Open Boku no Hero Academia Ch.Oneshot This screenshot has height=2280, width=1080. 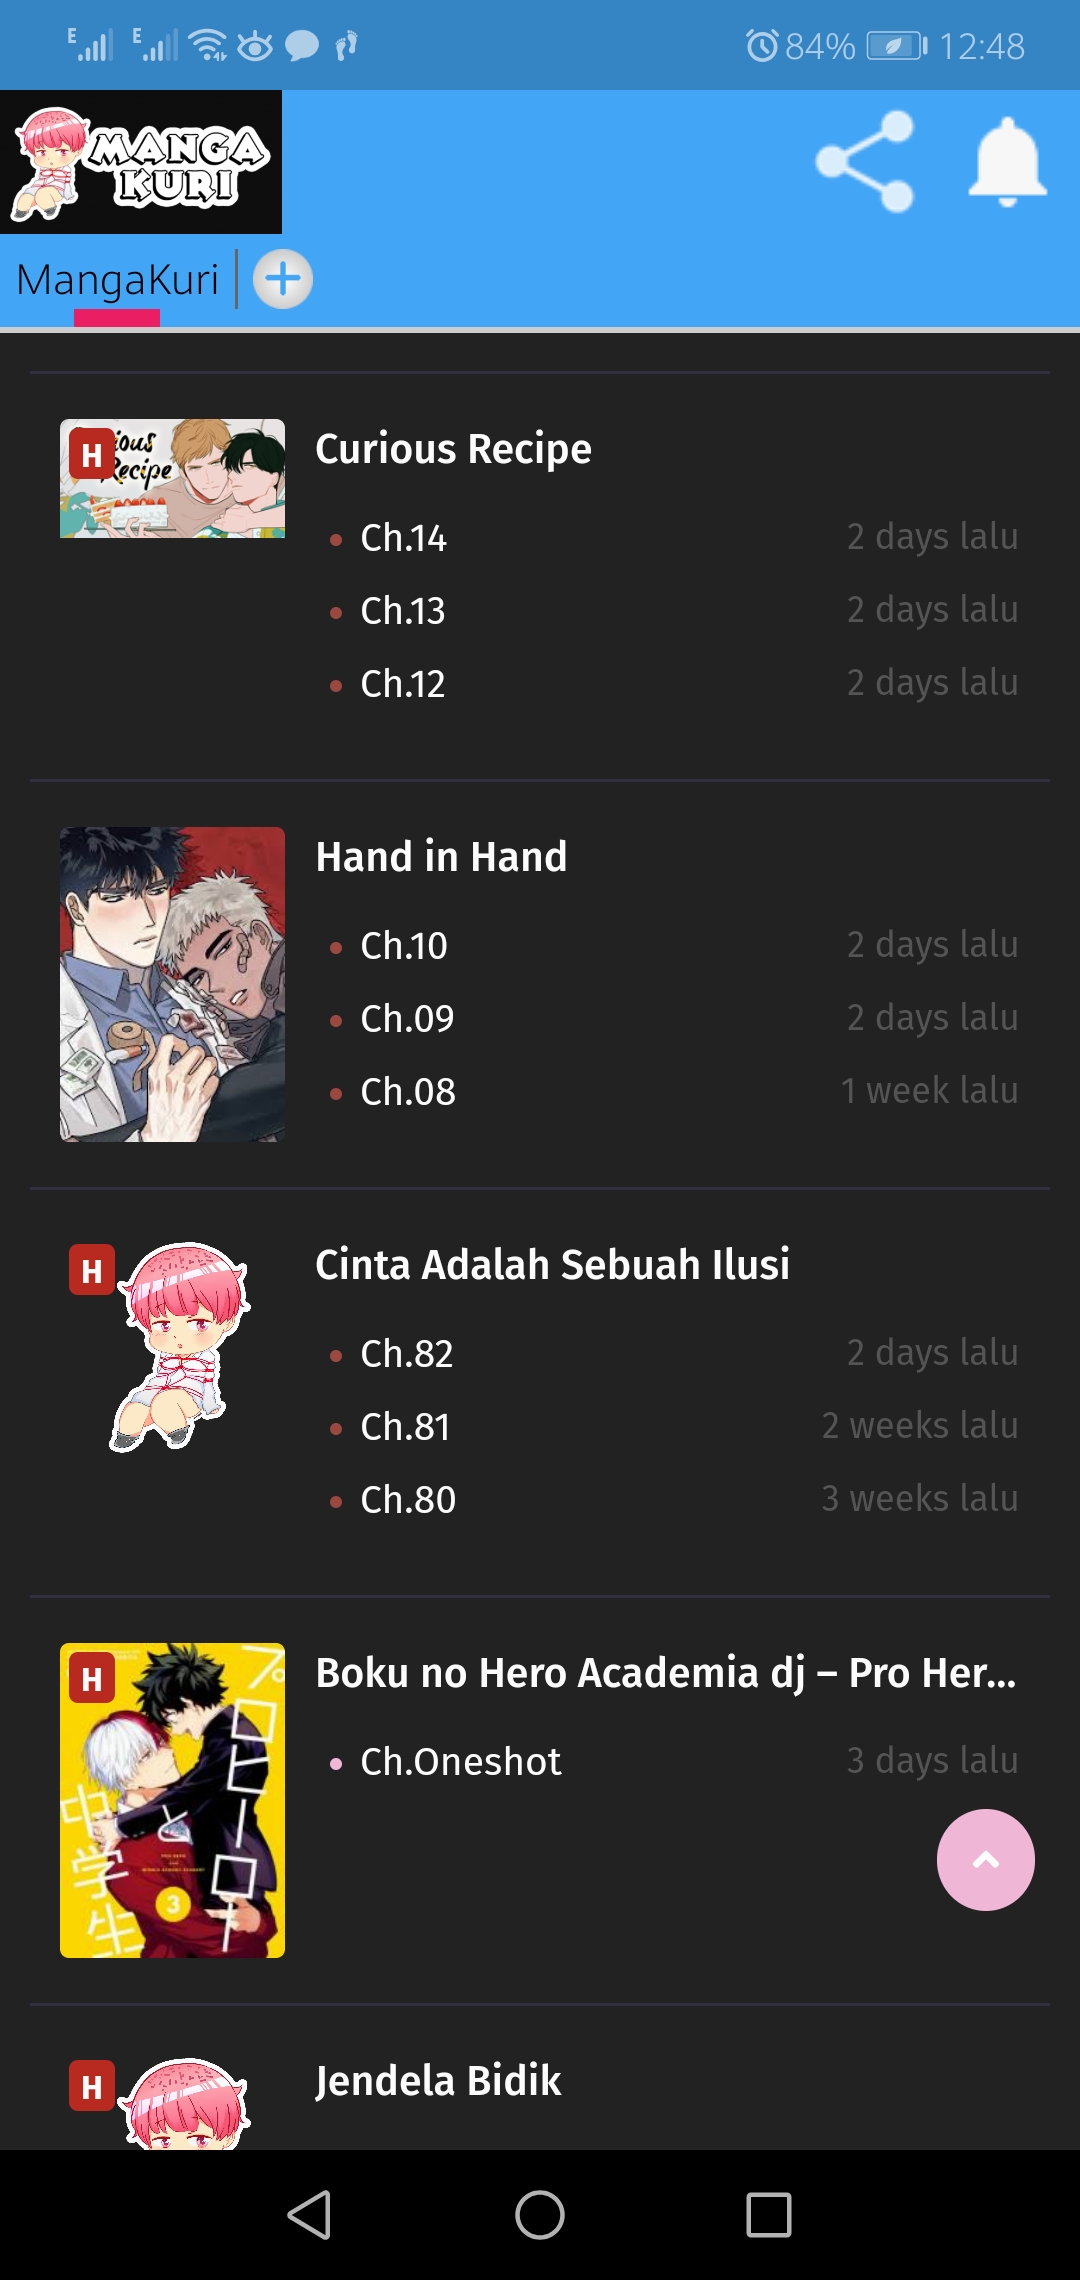[x=460, y=1762]
